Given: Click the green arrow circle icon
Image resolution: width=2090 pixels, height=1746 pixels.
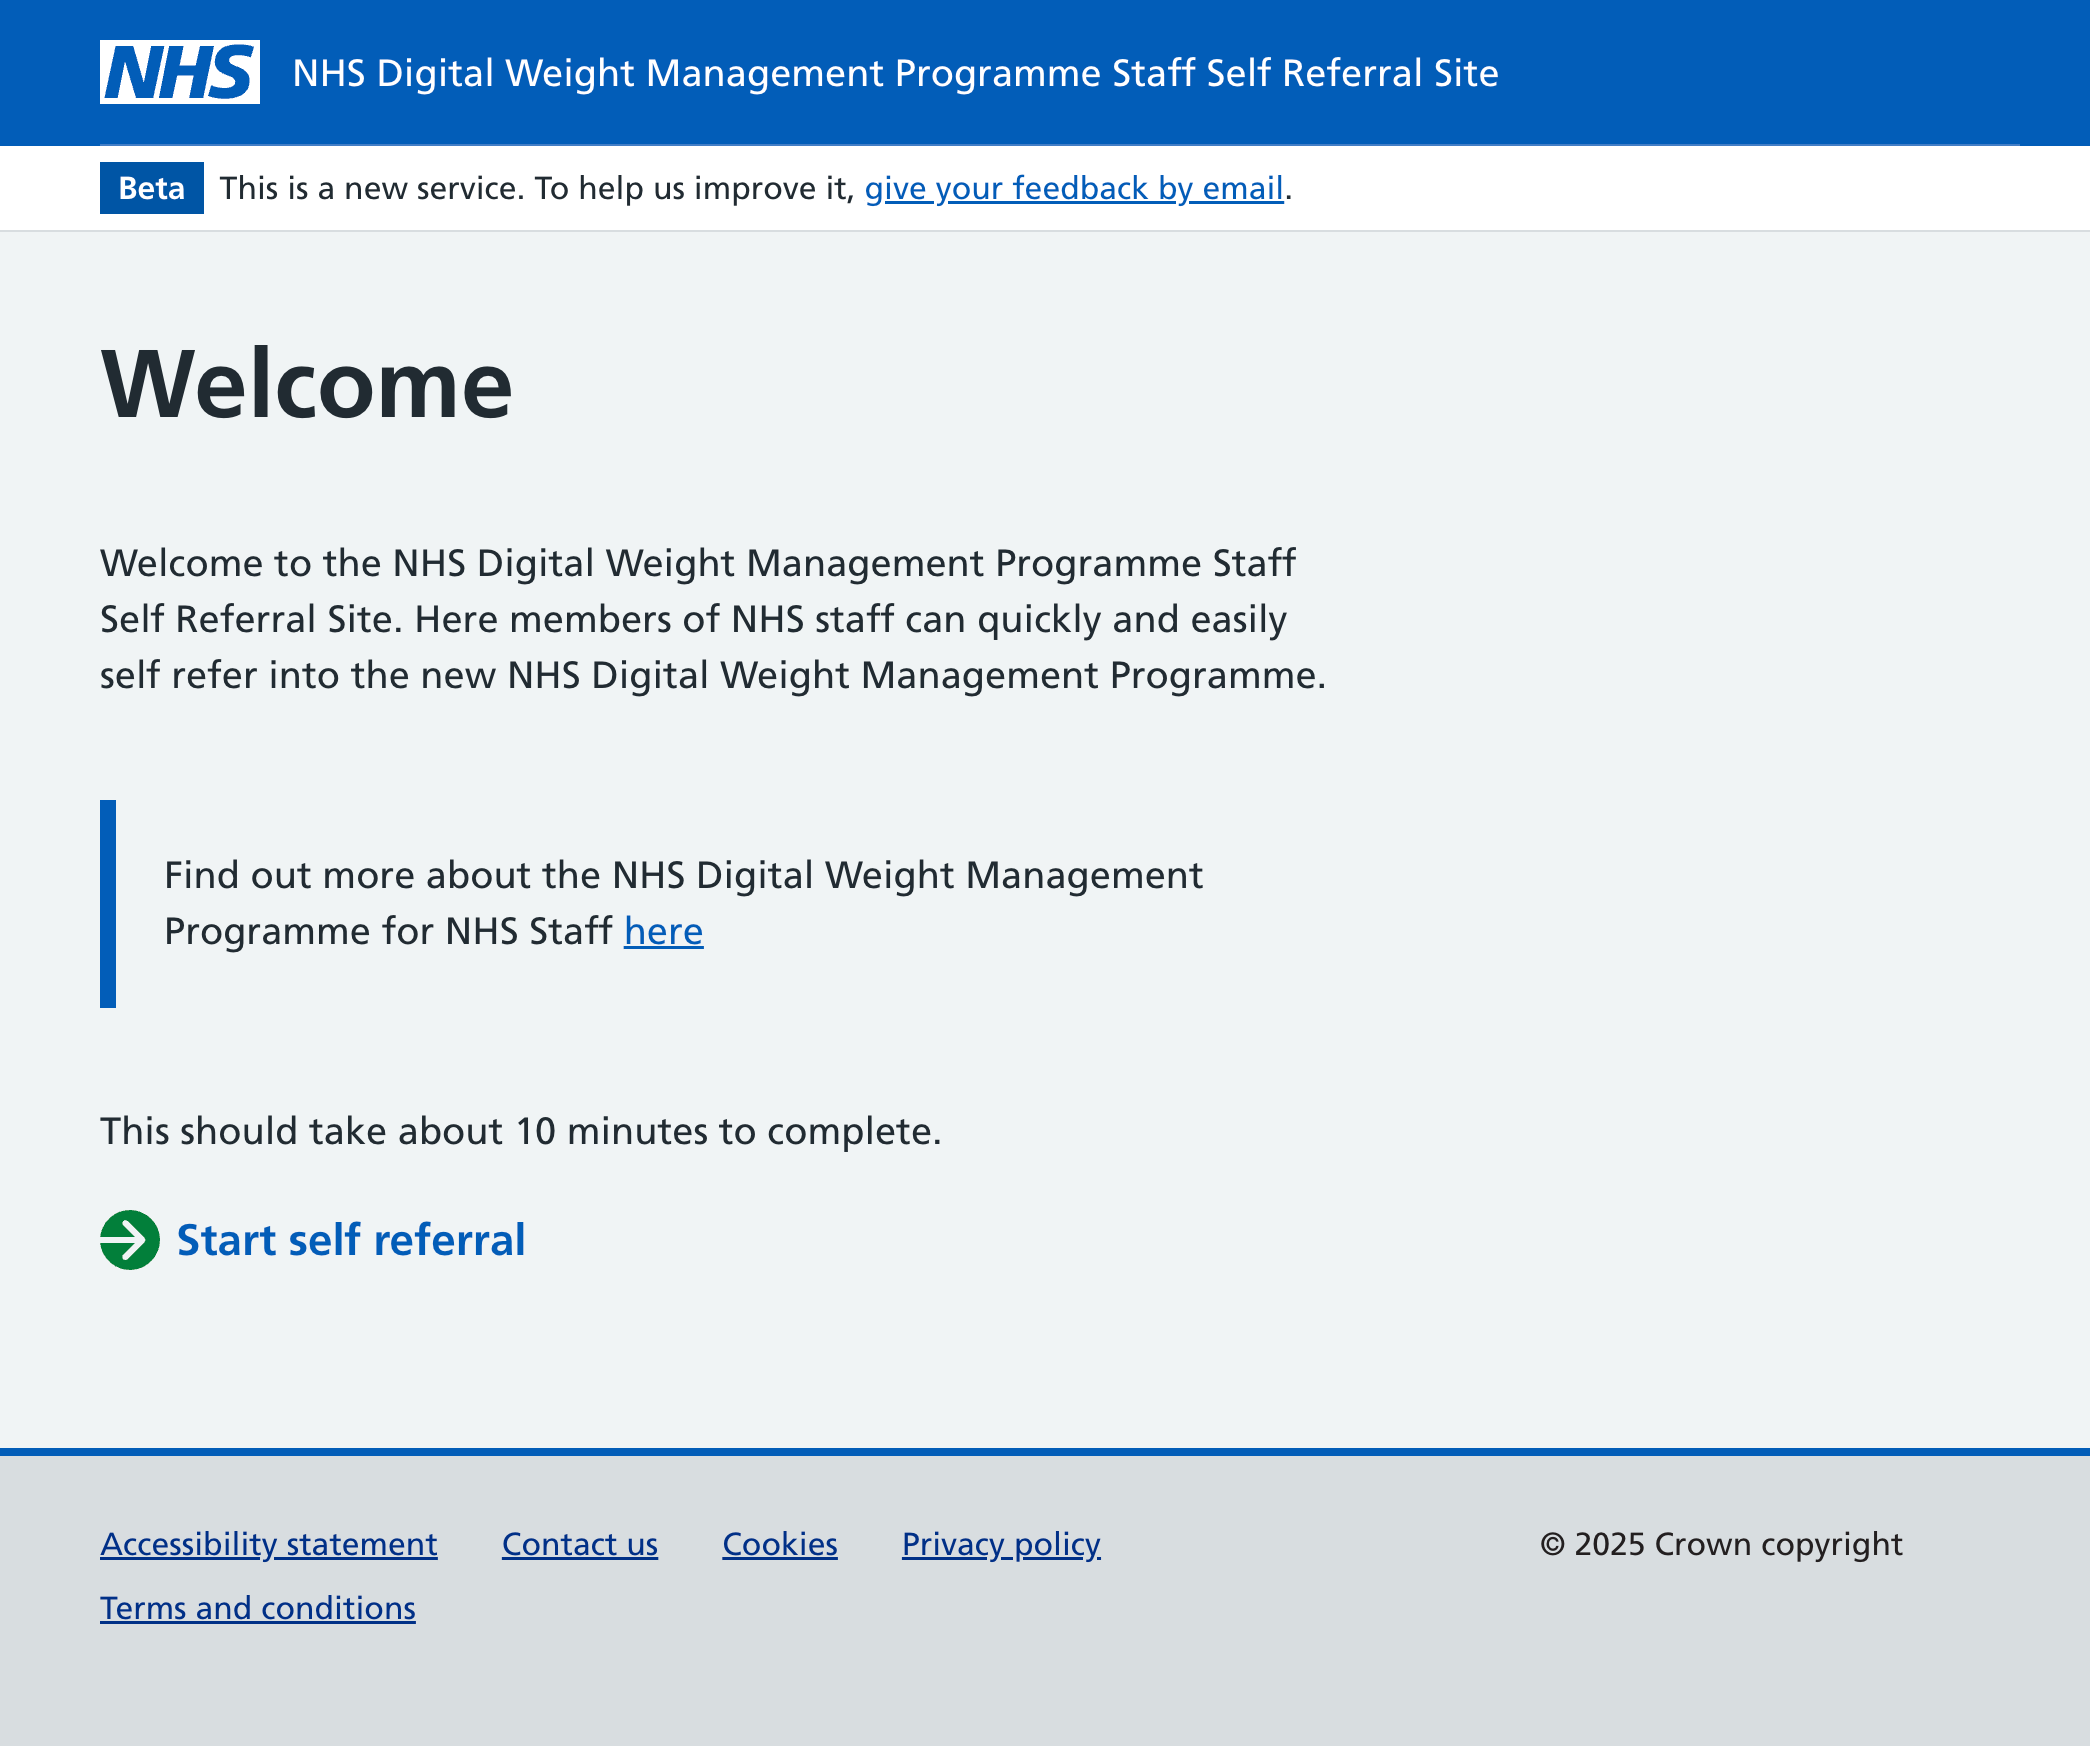Looking at the screenshot, I should pos(130,1240).
